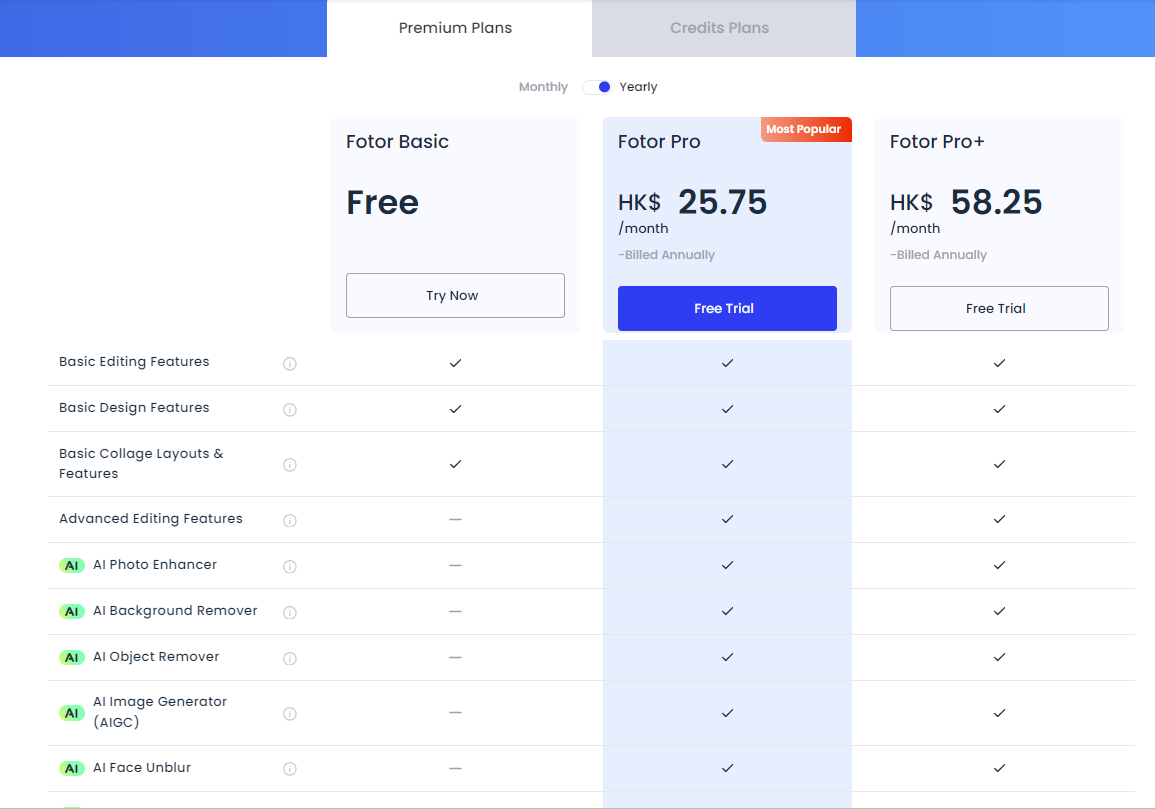
Task: Select the Yearly billing label
Action: tap(638, 87)
